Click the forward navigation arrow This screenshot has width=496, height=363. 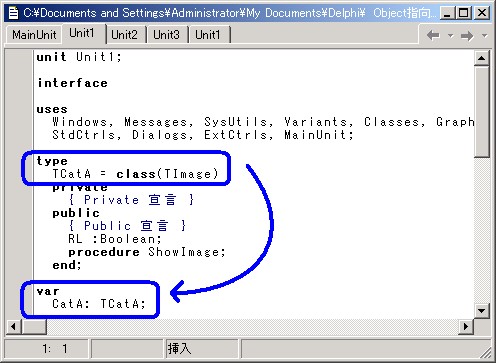coord(467,35)
